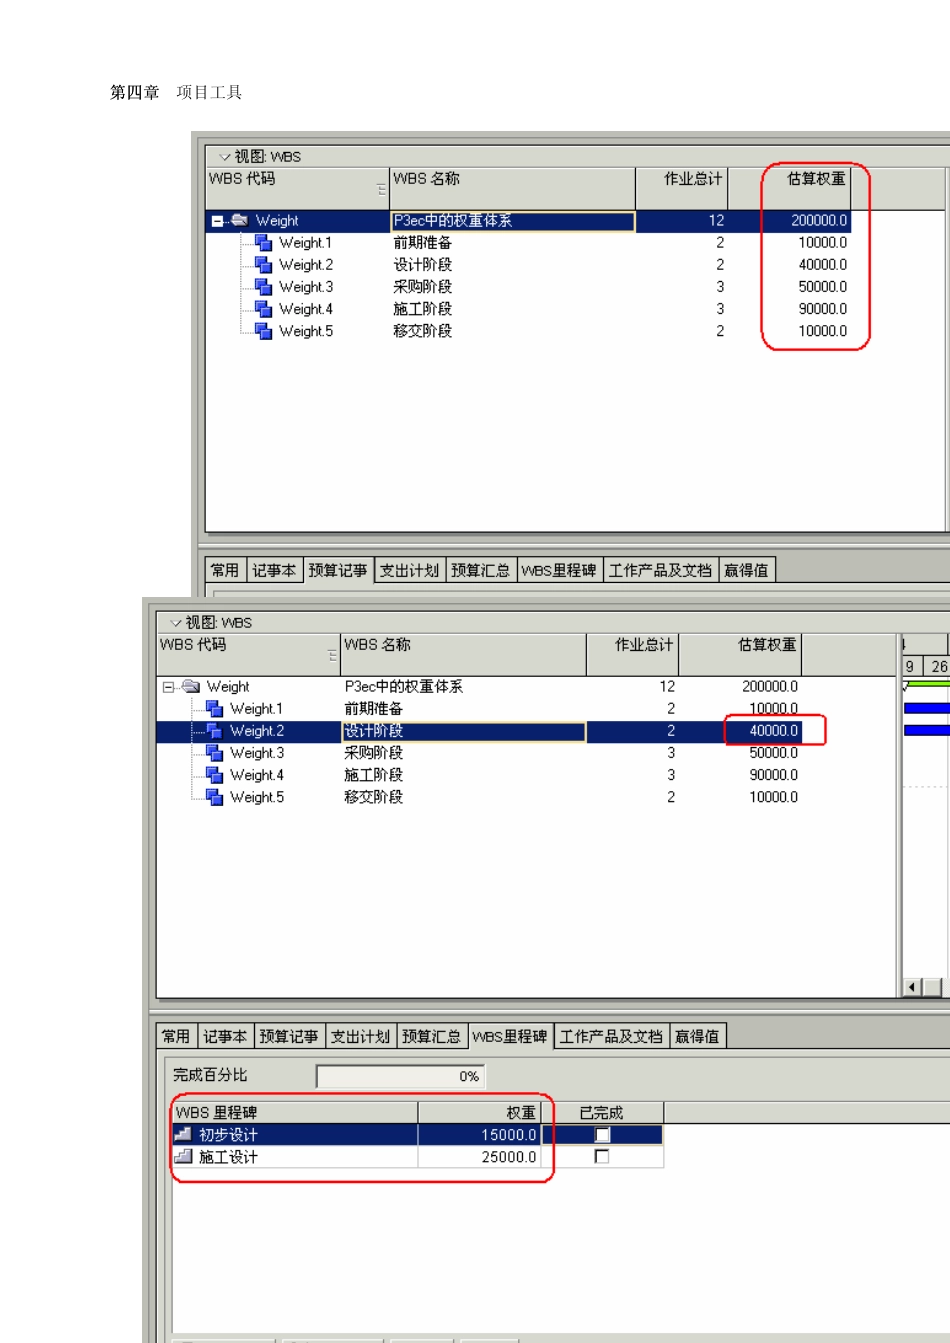
Task: Select the 支出计划 tab in the lower window
Action: pyautogui.click(x=360, y=1036)
